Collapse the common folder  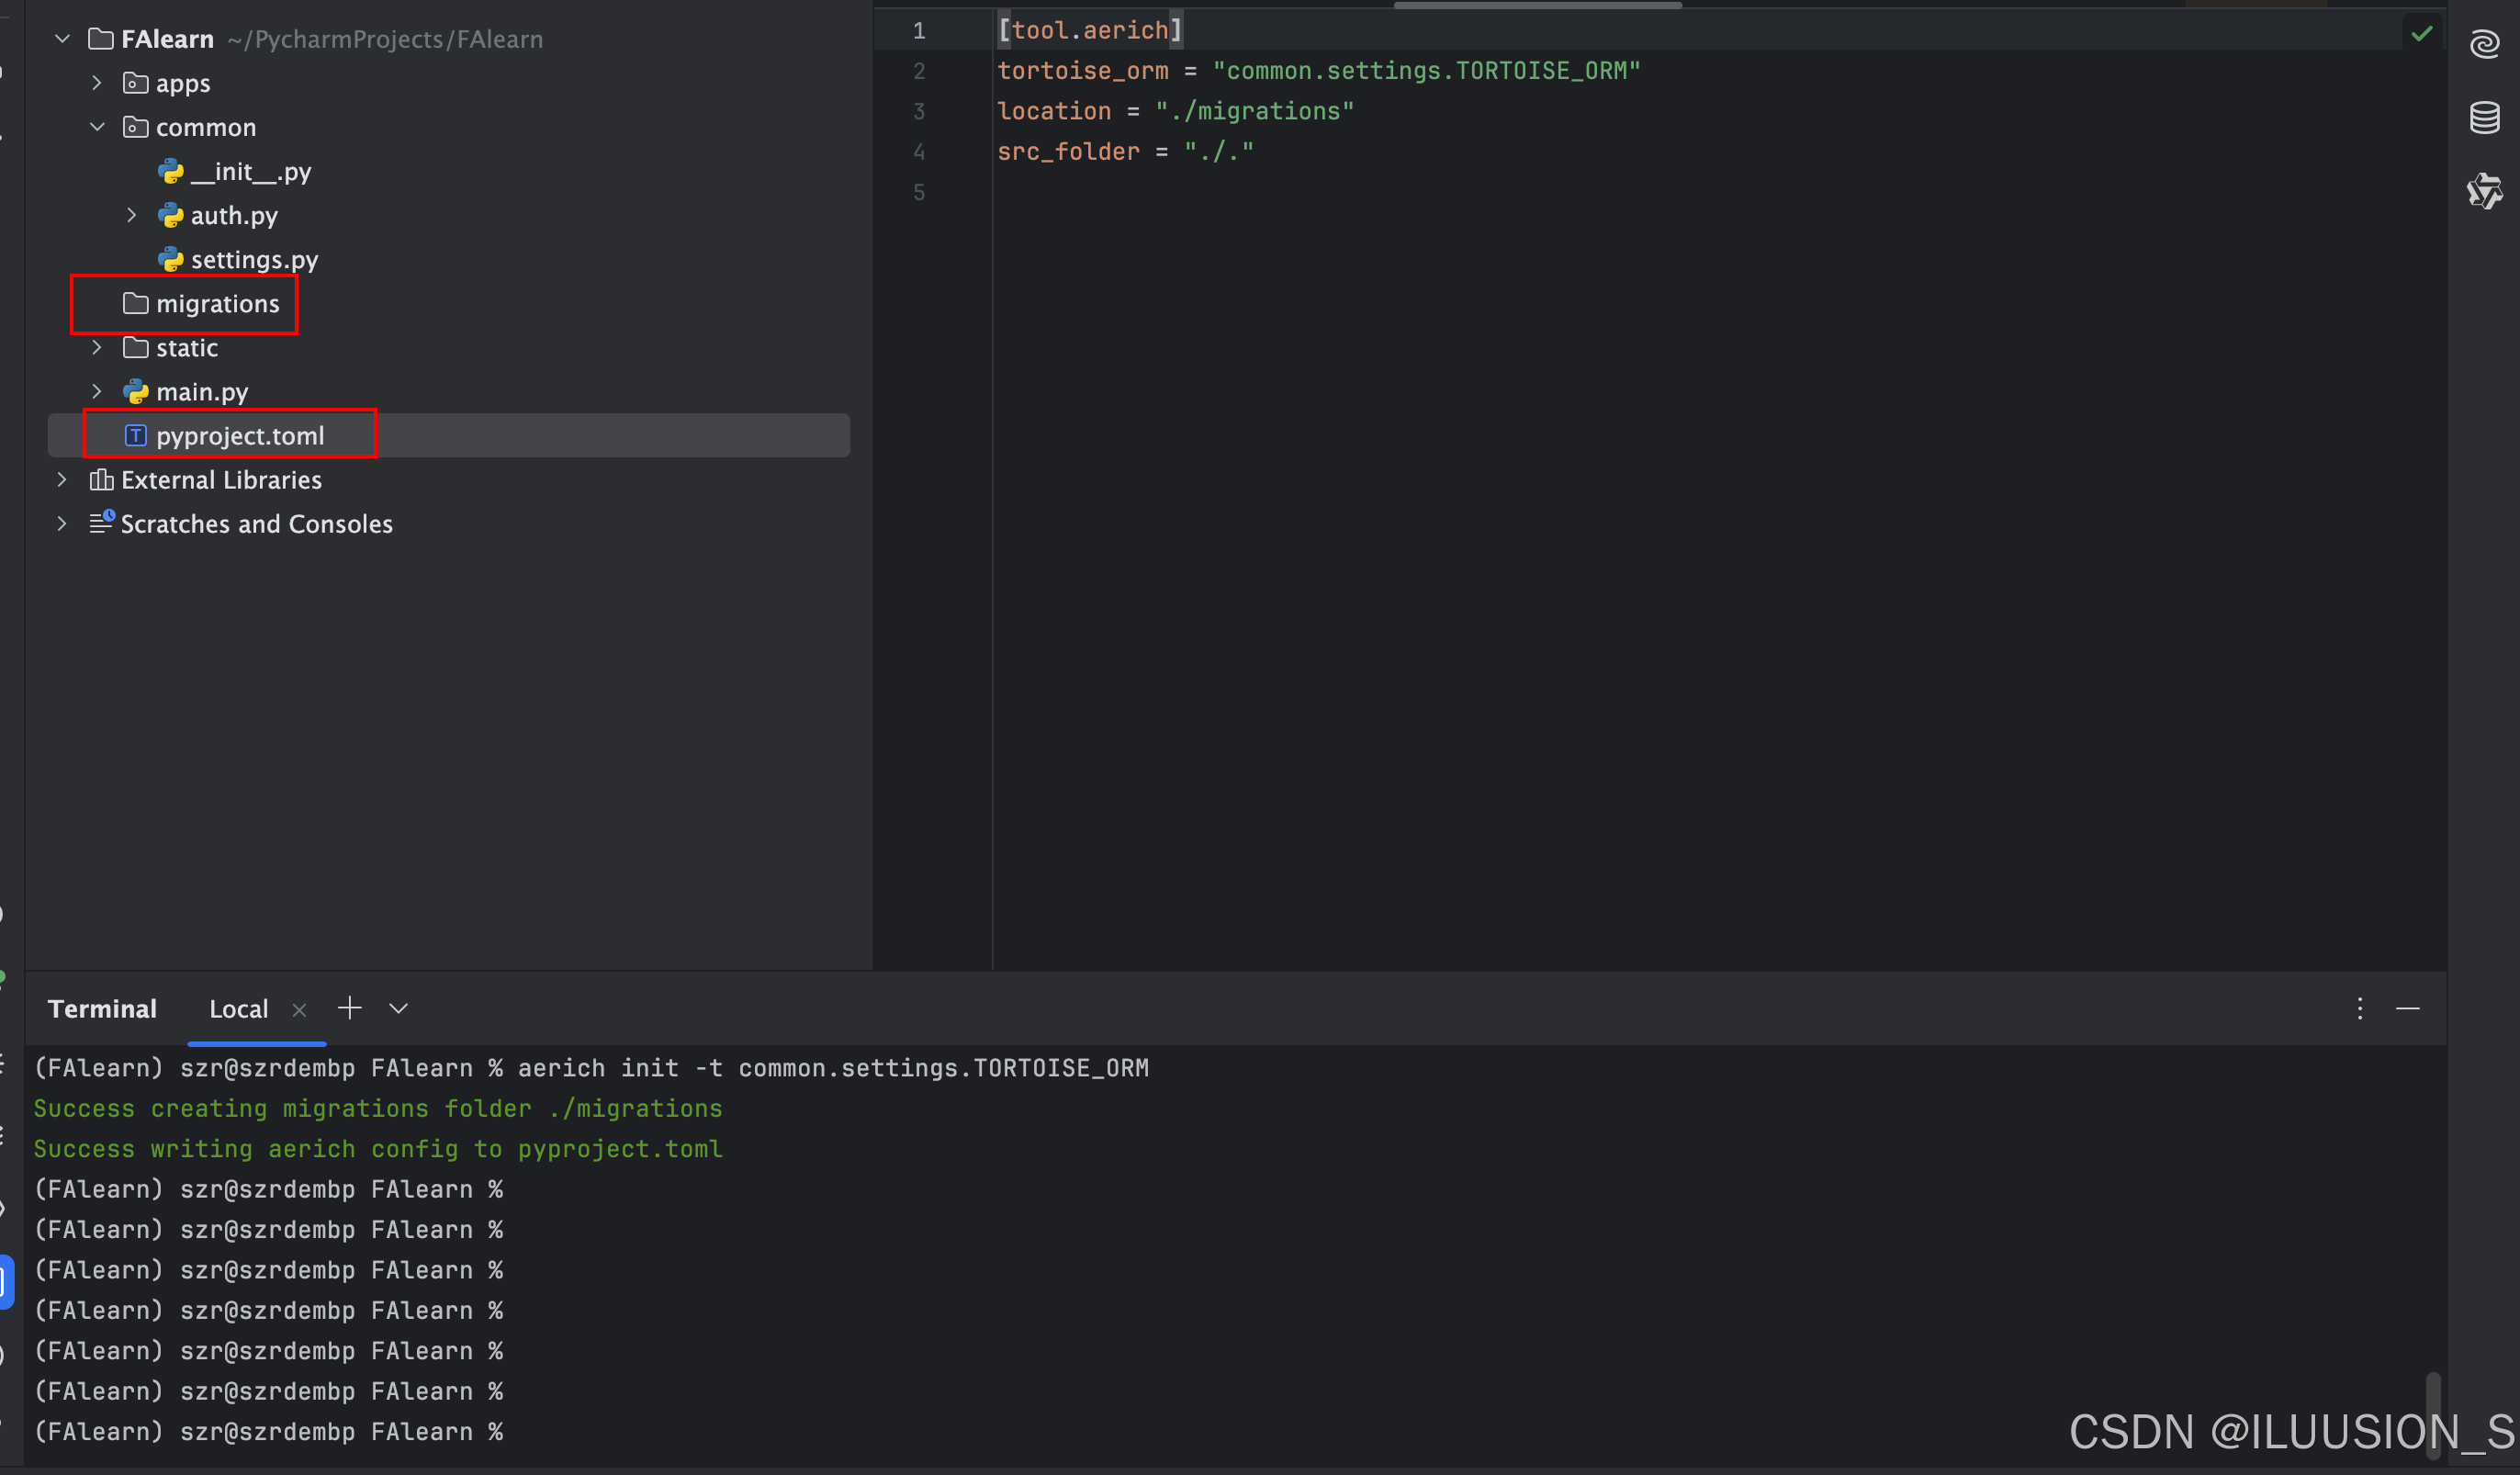point(97,127)
